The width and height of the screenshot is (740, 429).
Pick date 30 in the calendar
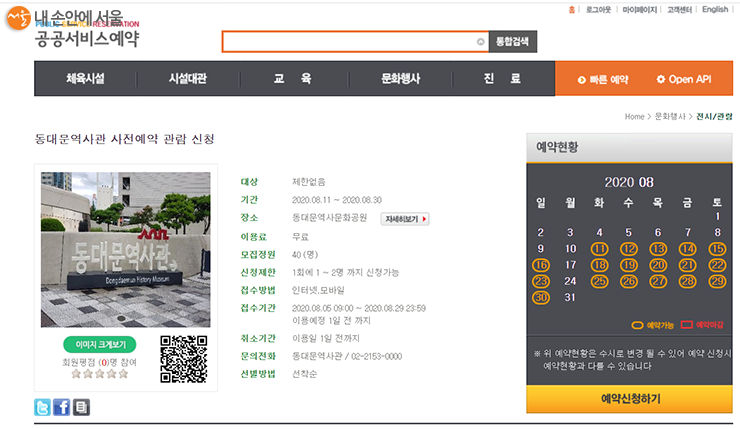tap(541, 297)
